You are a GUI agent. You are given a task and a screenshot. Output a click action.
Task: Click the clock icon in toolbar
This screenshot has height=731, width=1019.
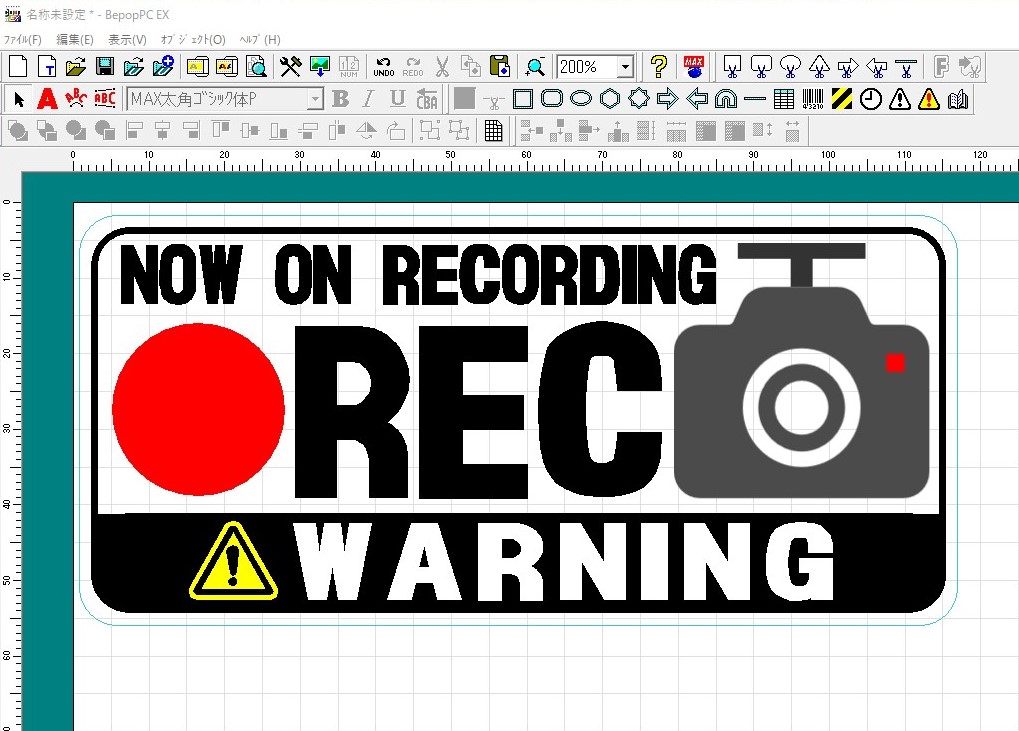(x=871, y=99)
